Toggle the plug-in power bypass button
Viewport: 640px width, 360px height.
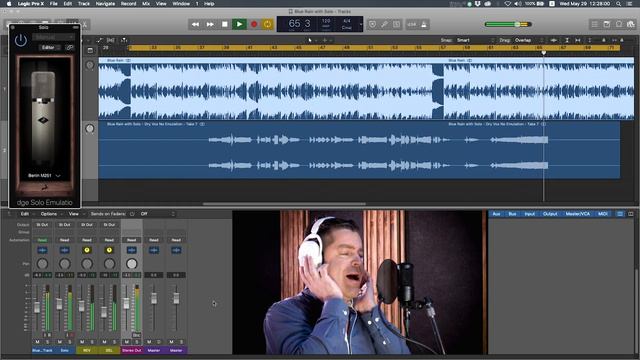click(21, 40)
